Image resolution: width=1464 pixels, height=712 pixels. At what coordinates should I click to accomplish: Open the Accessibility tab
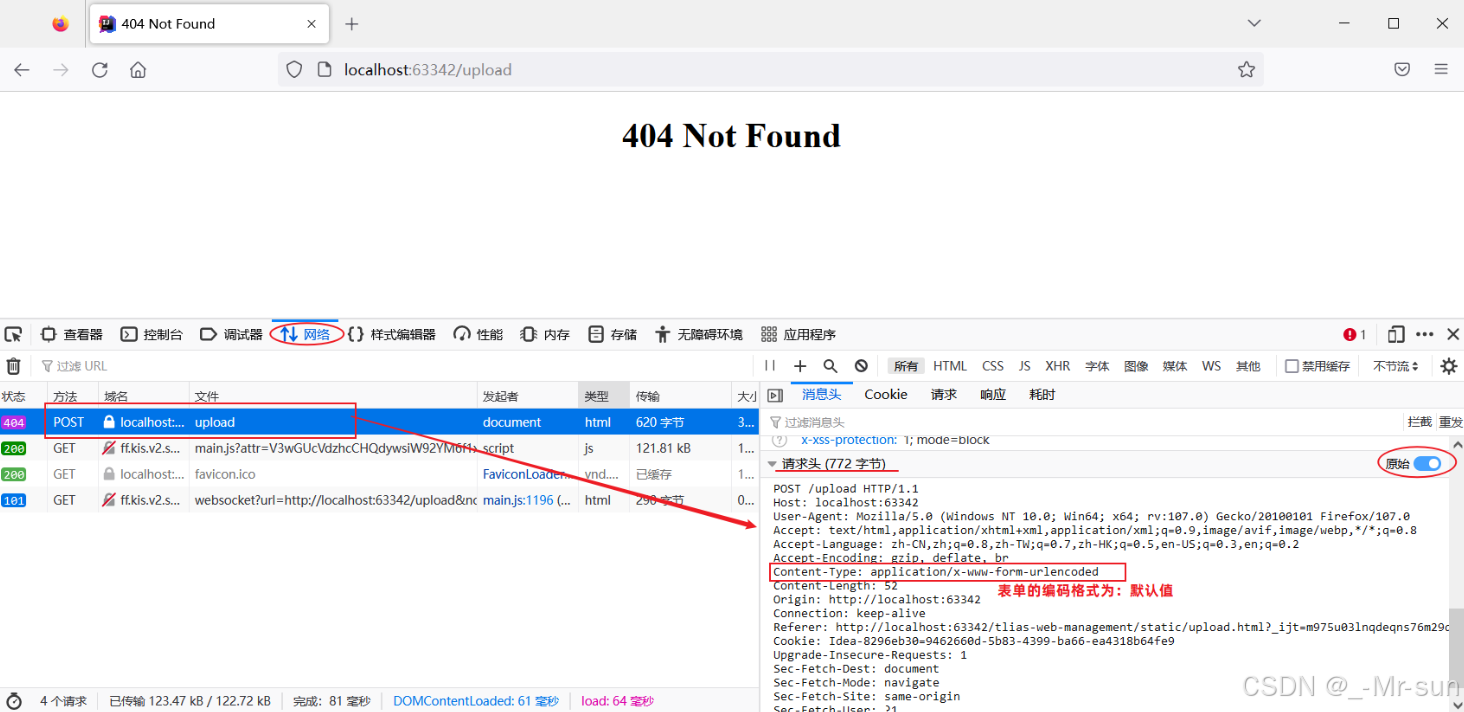tap(699, 334)
